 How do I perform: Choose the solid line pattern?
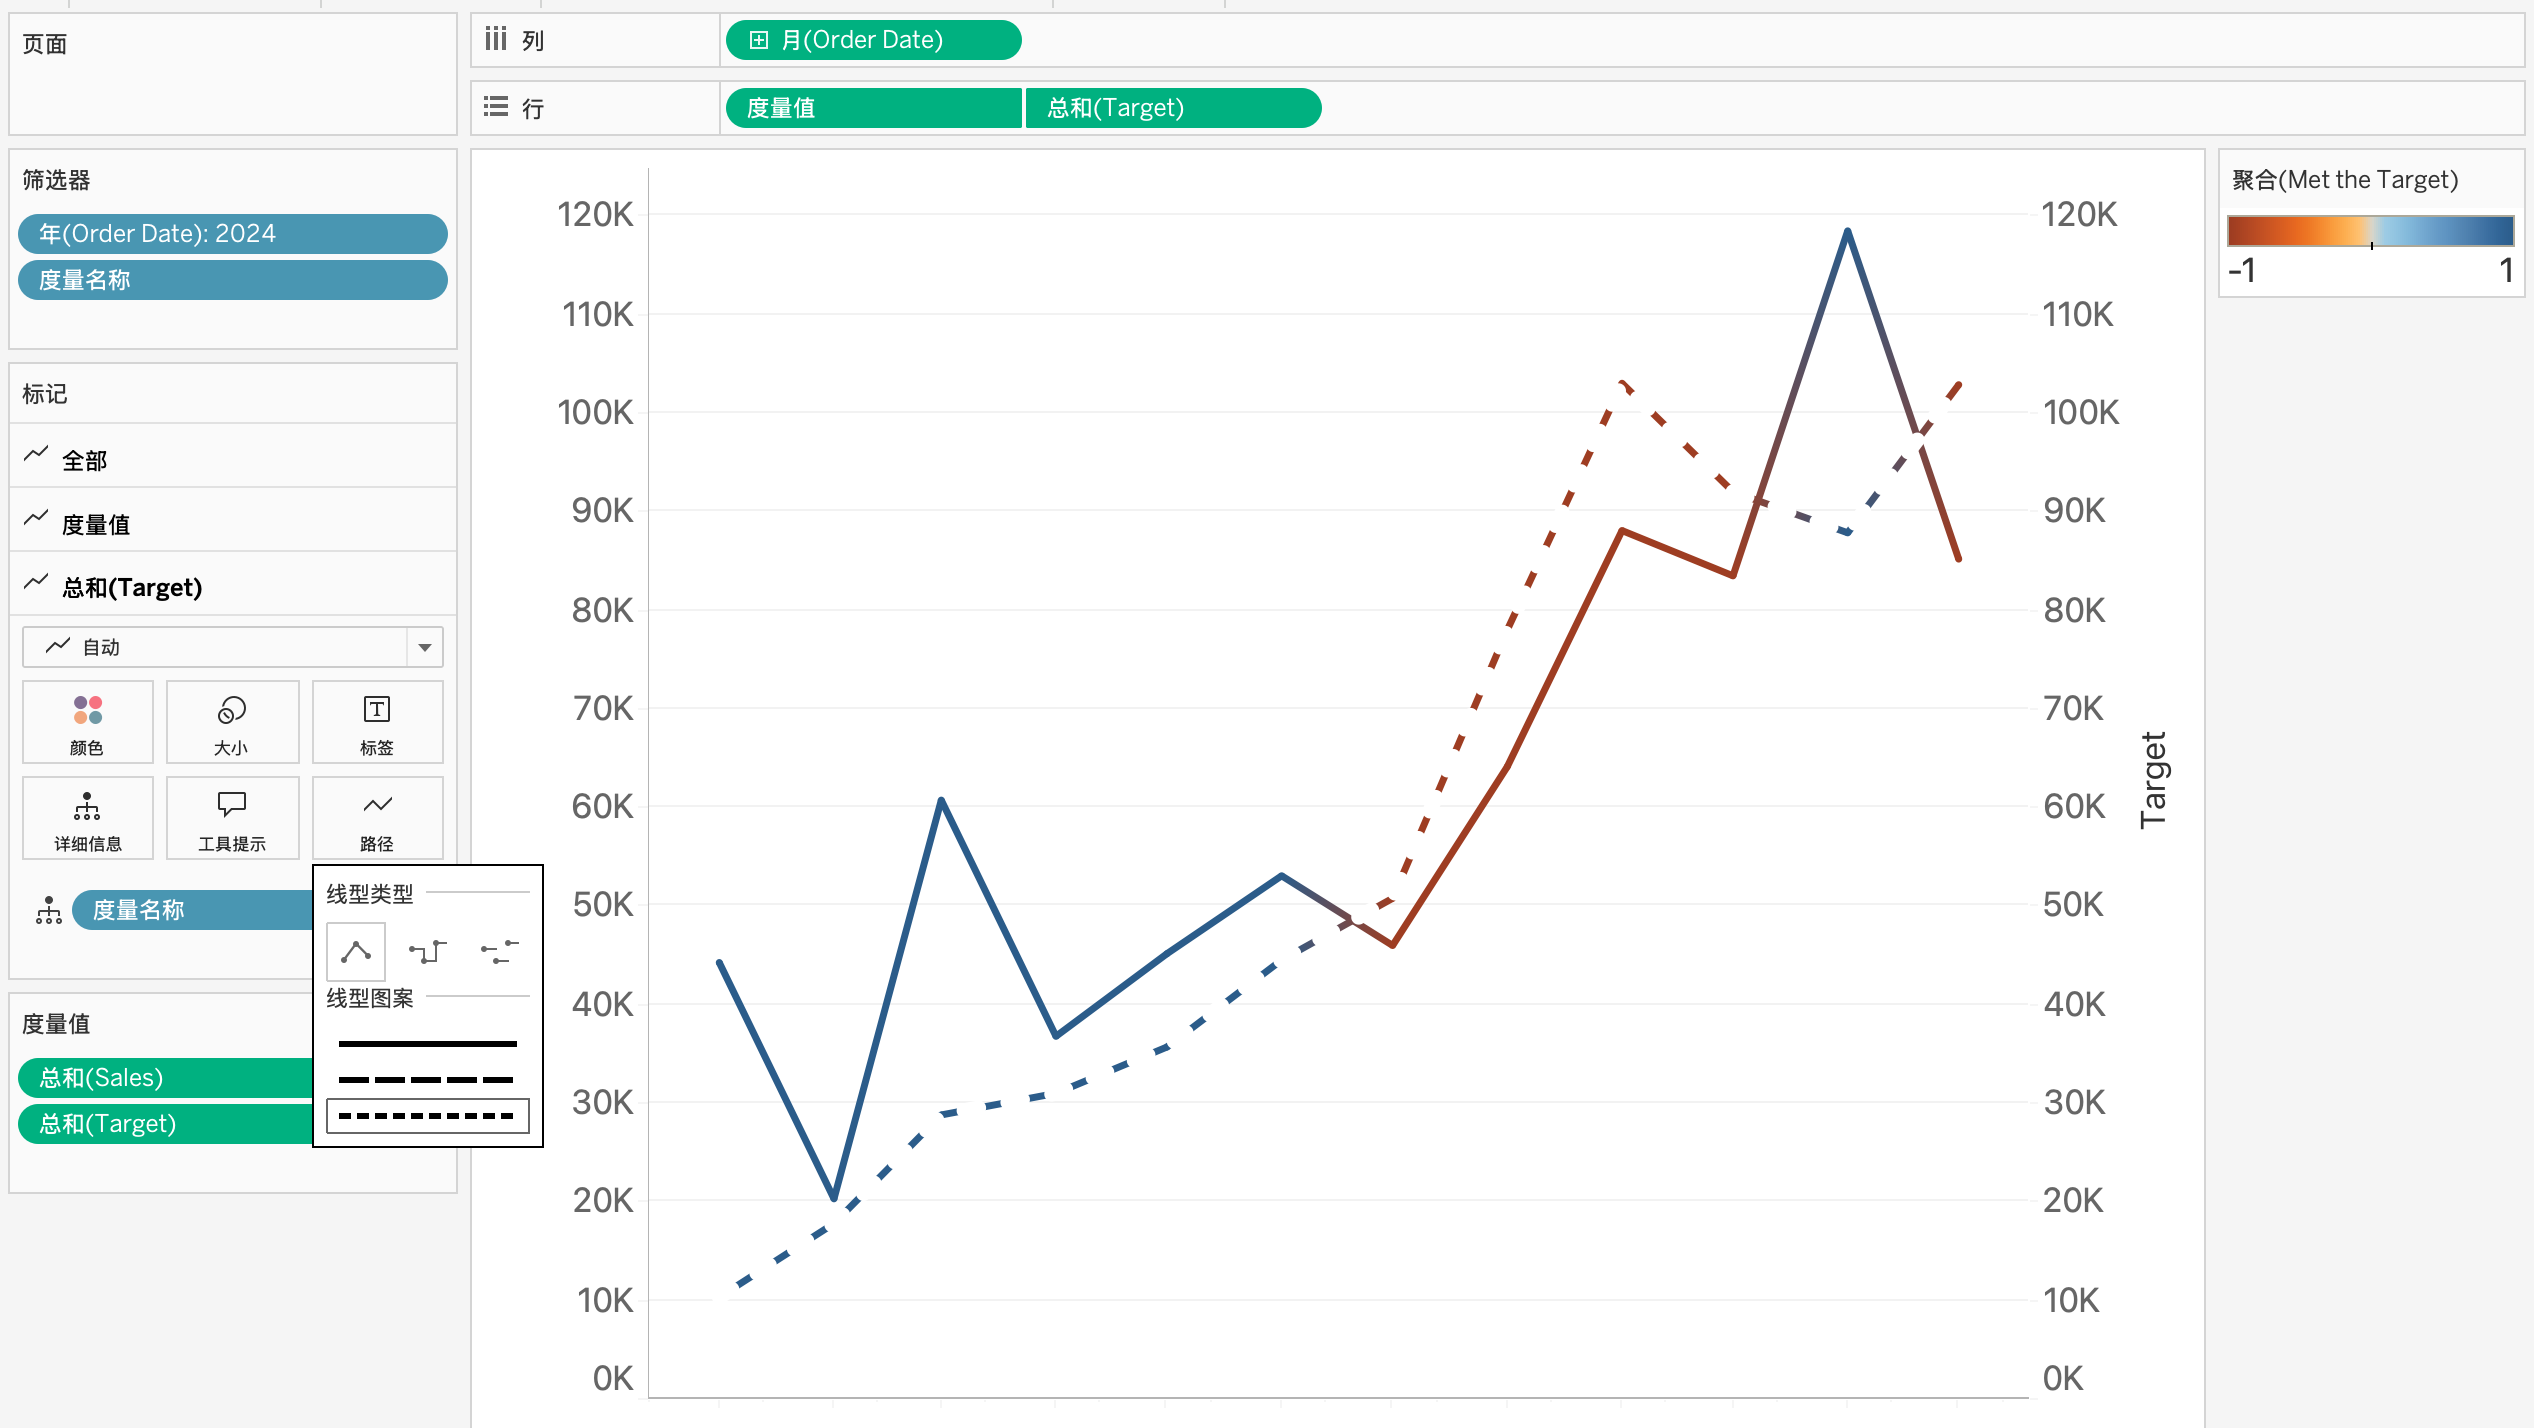pyautogui.click(x=427, y=1043)
